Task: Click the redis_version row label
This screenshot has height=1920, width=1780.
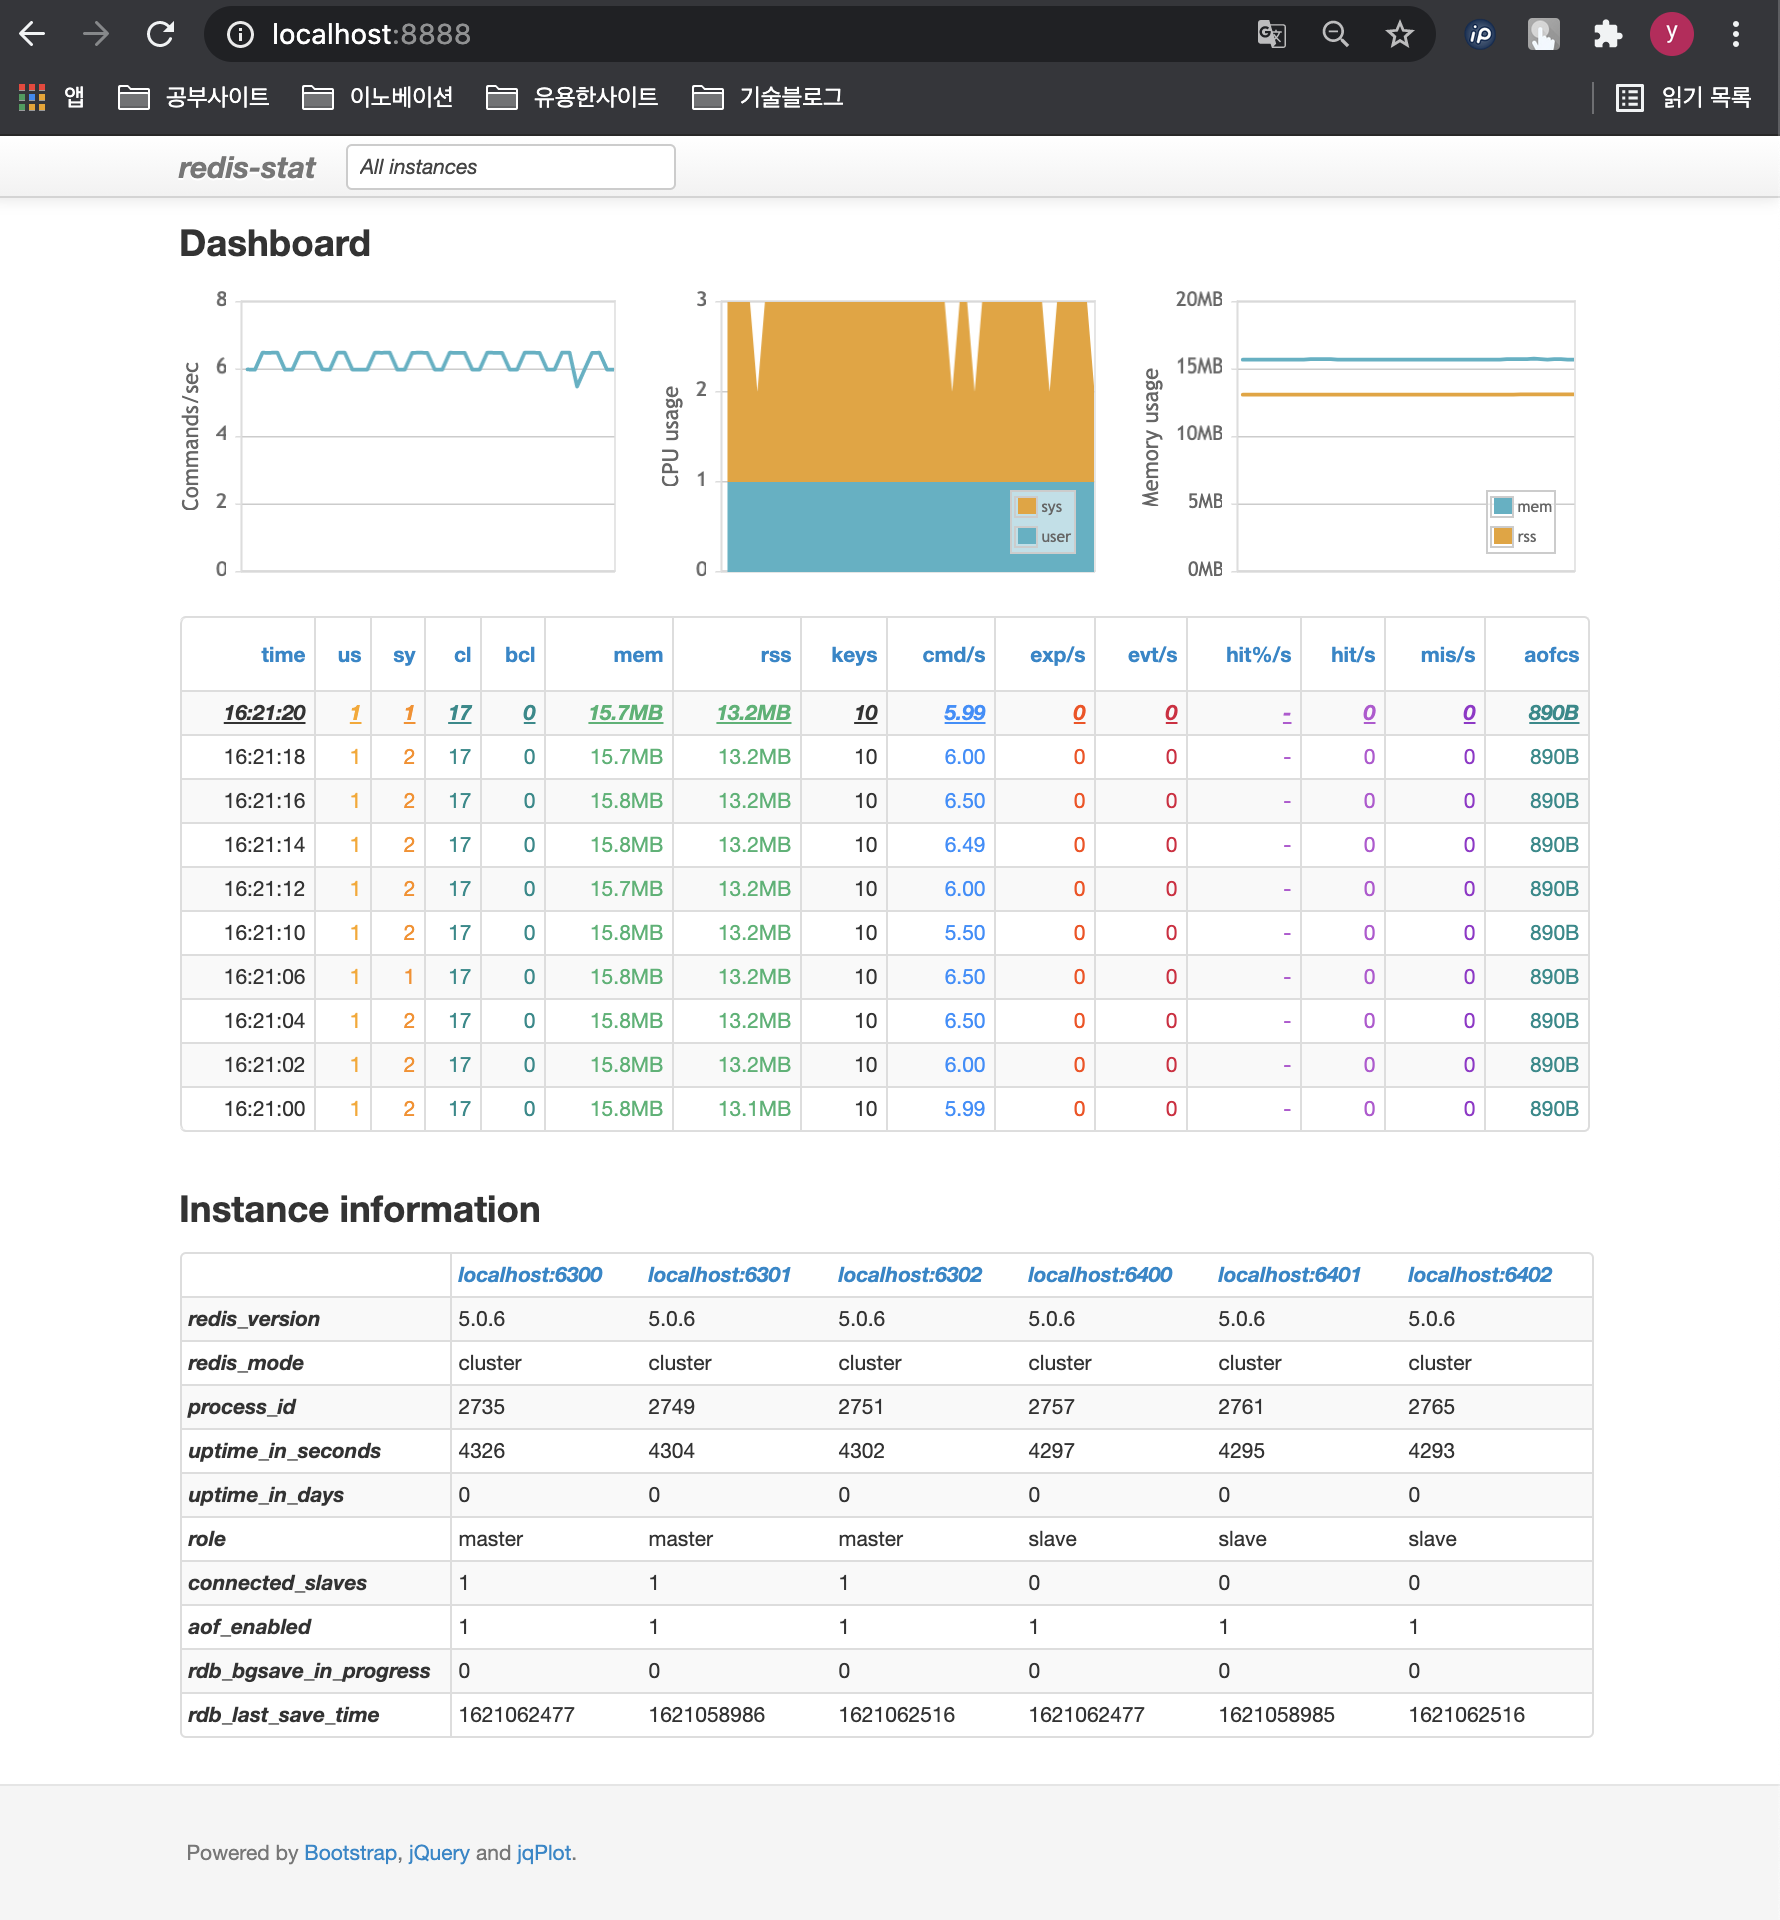Action: [254, 1319]
